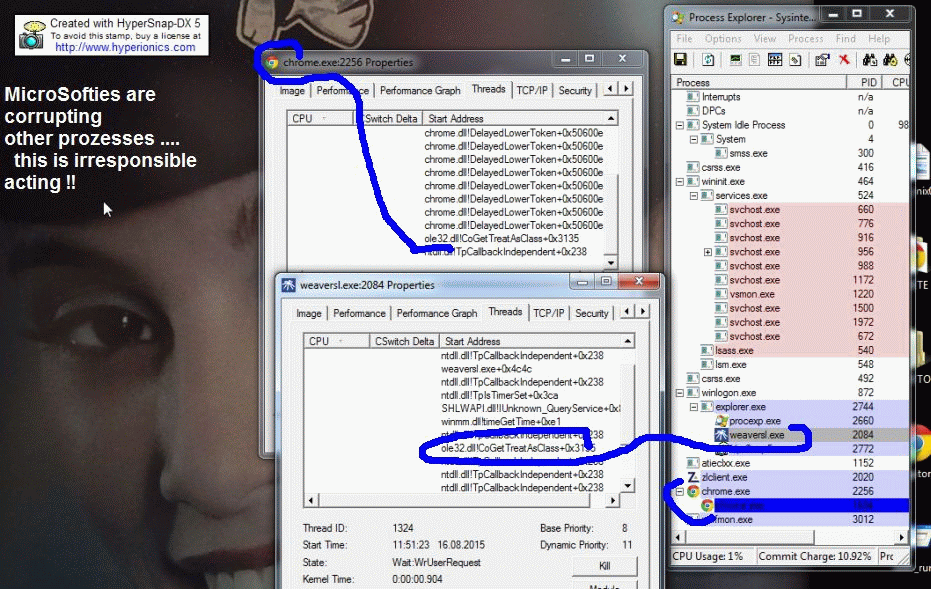Click scroll-down arrow of weaversl.exe thread list
The image size is (931, 589).
tap(628, 486)
